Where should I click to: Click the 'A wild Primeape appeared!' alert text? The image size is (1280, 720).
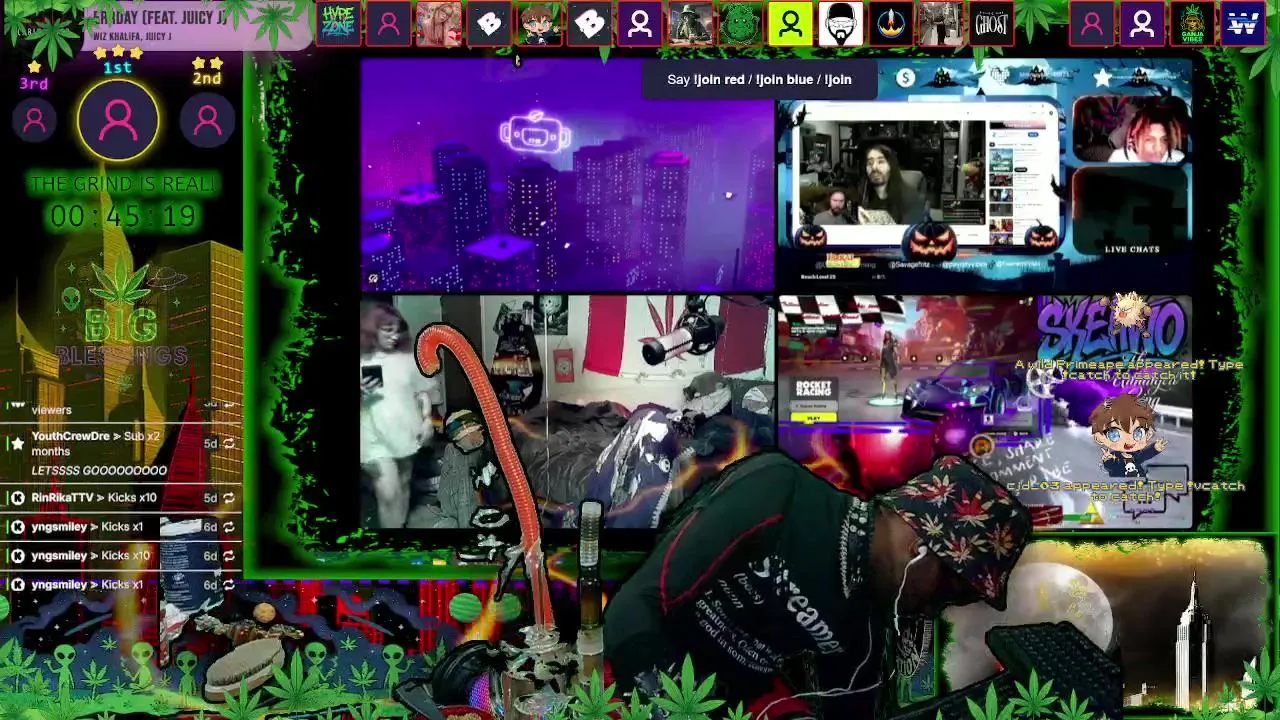point(1129,370)
